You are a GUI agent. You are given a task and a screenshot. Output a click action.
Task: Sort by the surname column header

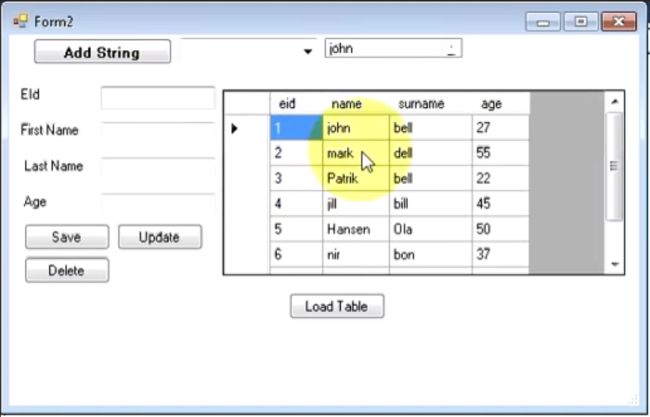point(430,103)
